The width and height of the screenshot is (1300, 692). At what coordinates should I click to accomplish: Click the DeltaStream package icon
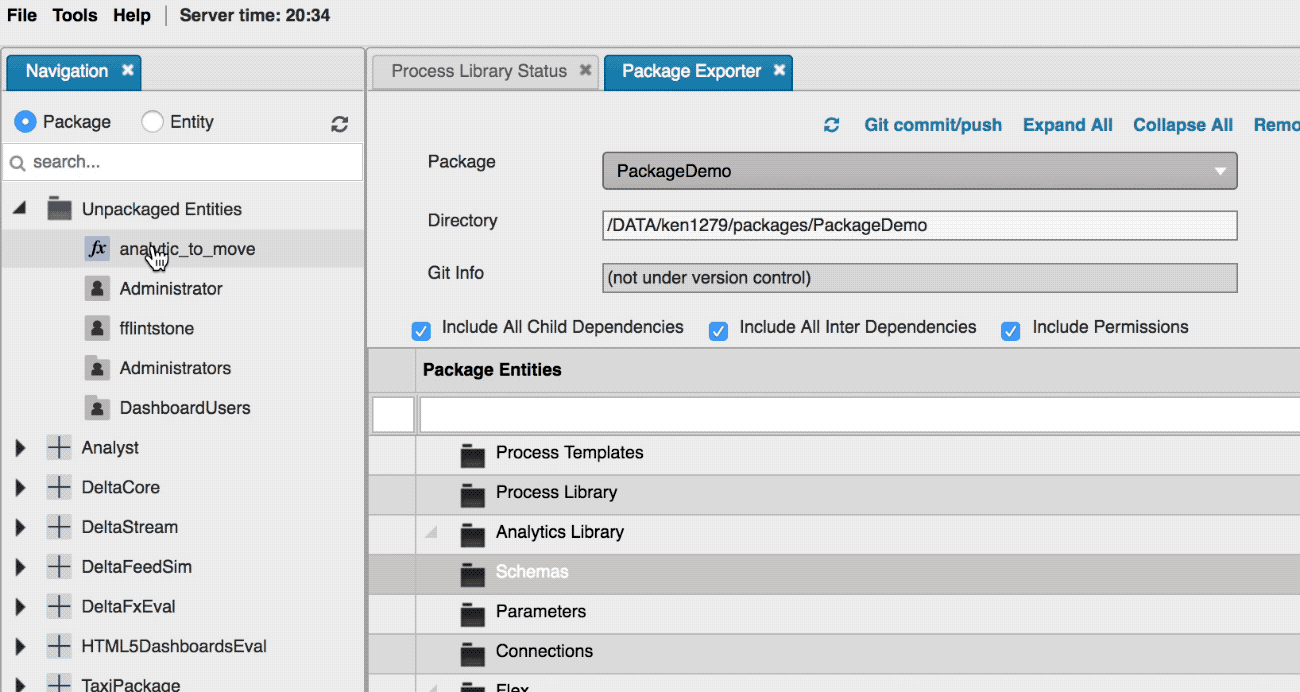tap(59, 527)
